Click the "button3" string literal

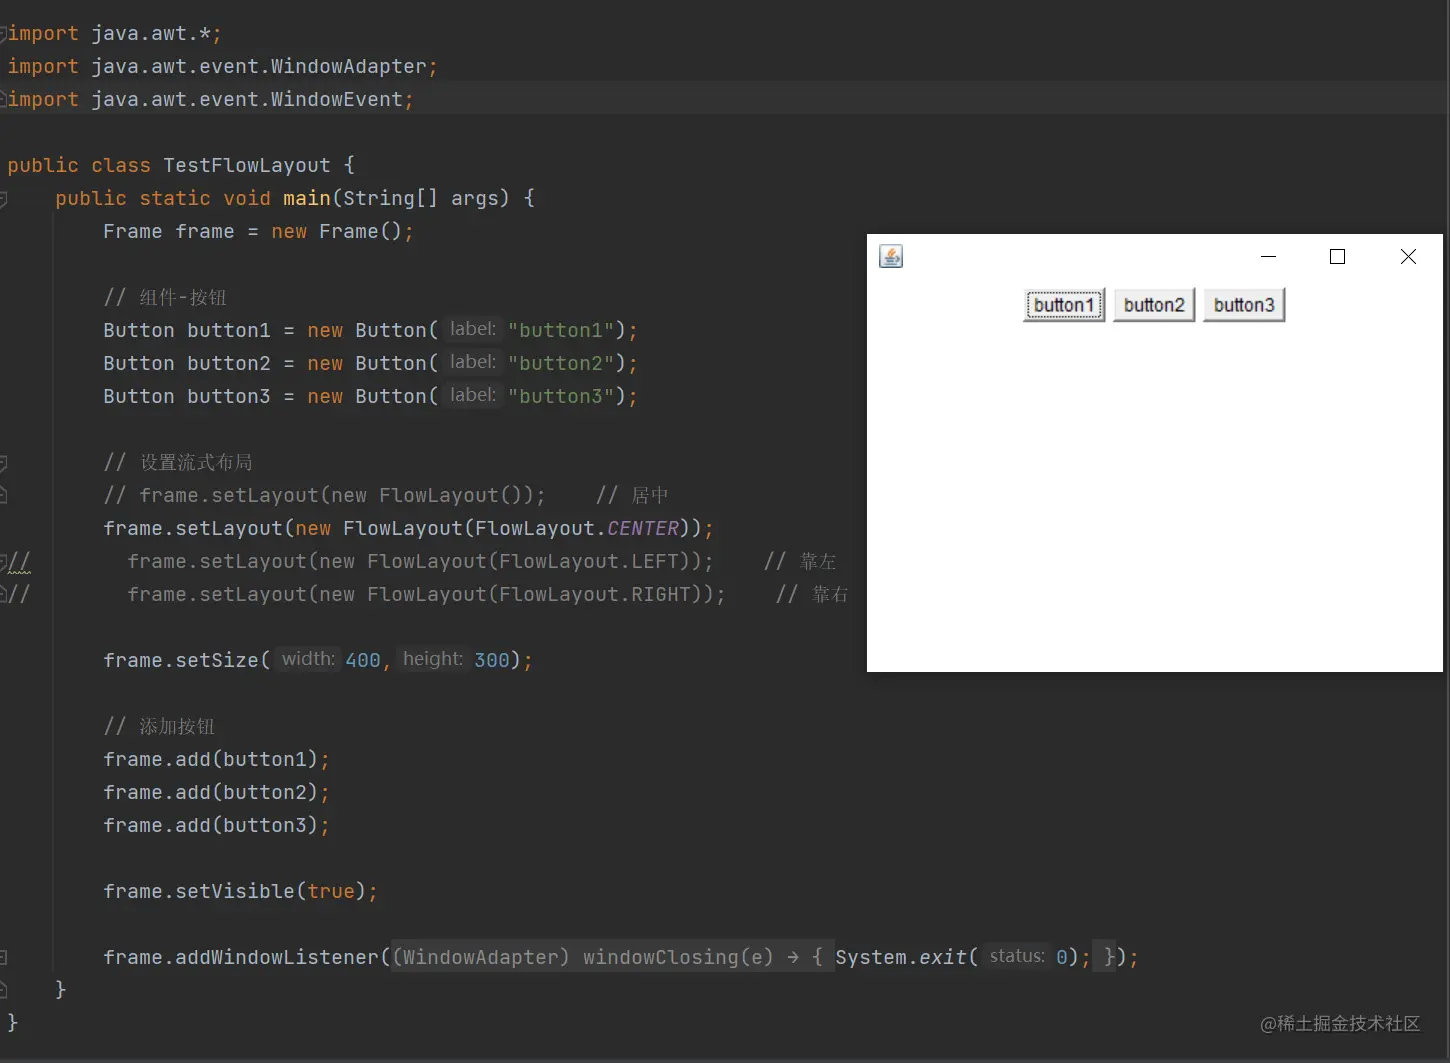point(561,396)
